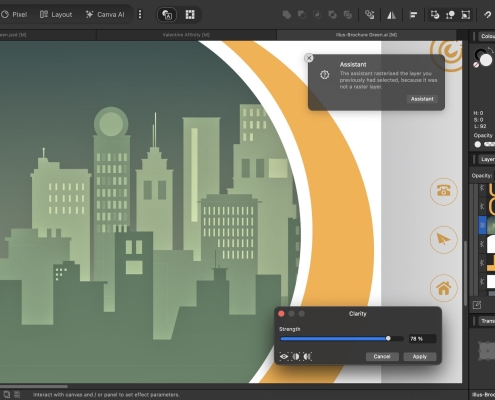Click the Insert on top icon
The width and height of the screenshot is (495, 400).
pos(450,15)
